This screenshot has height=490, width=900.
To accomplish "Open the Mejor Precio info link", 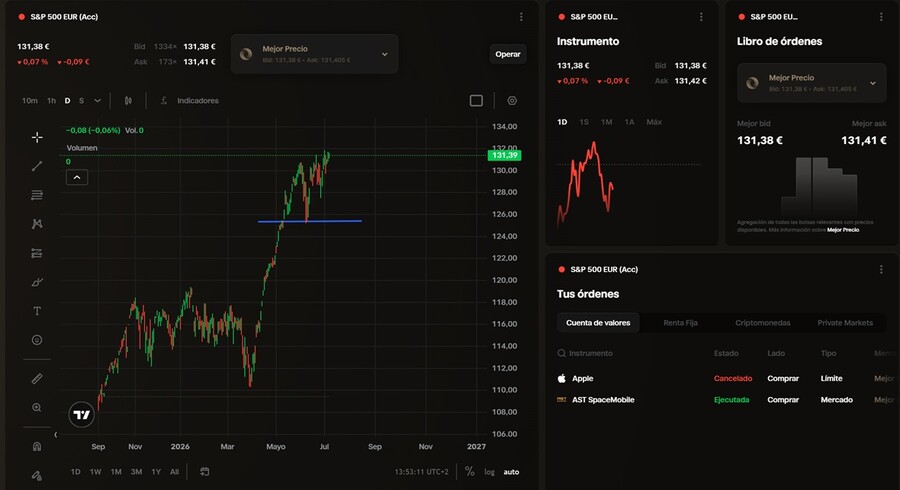I will [843, 230].
